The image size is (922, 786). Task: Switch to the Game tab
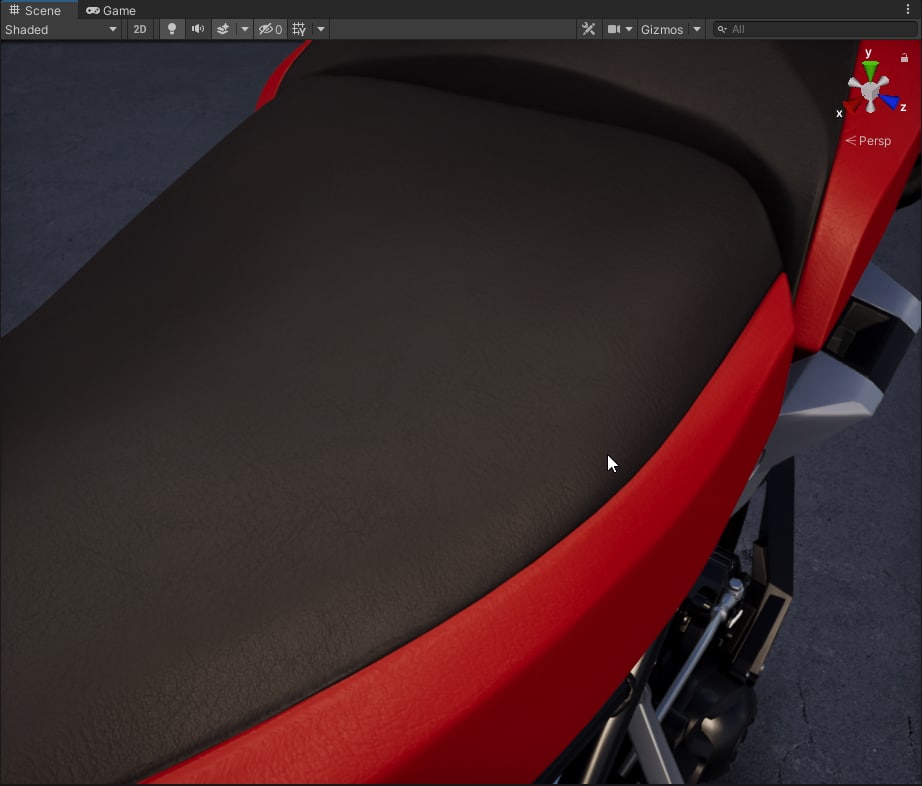[111, 10]
